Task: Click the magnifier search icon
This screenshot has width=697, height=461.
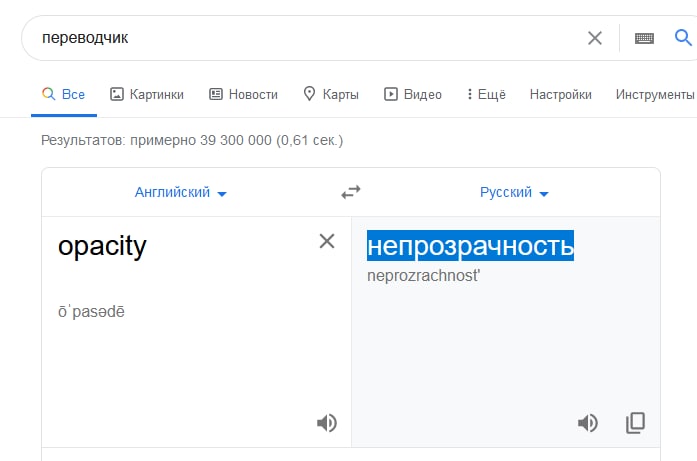Action: pyautogui.click(x=684, y=38)
